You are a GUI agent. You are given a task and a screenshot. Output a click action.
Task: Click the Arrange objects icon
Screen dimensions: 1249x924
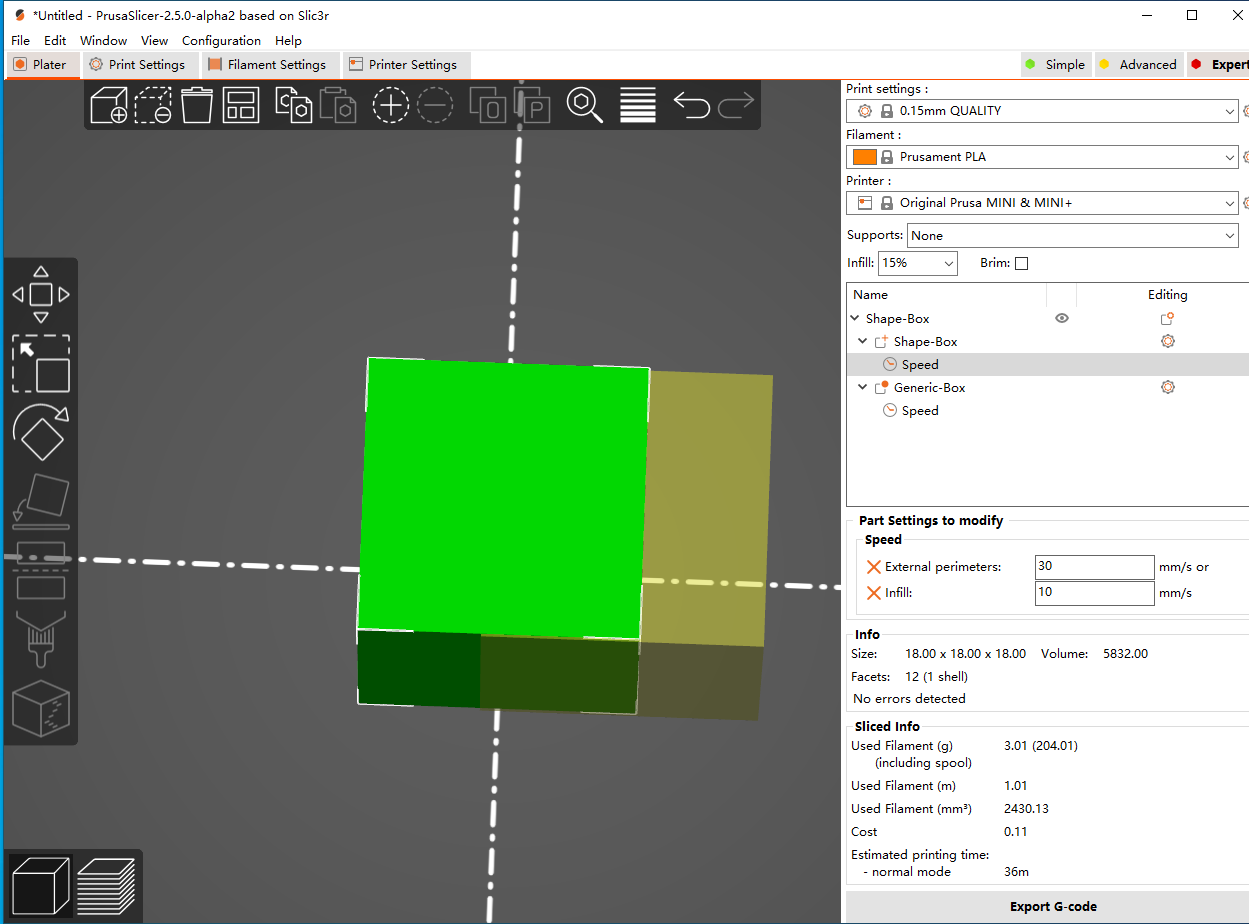coord(241,104)
